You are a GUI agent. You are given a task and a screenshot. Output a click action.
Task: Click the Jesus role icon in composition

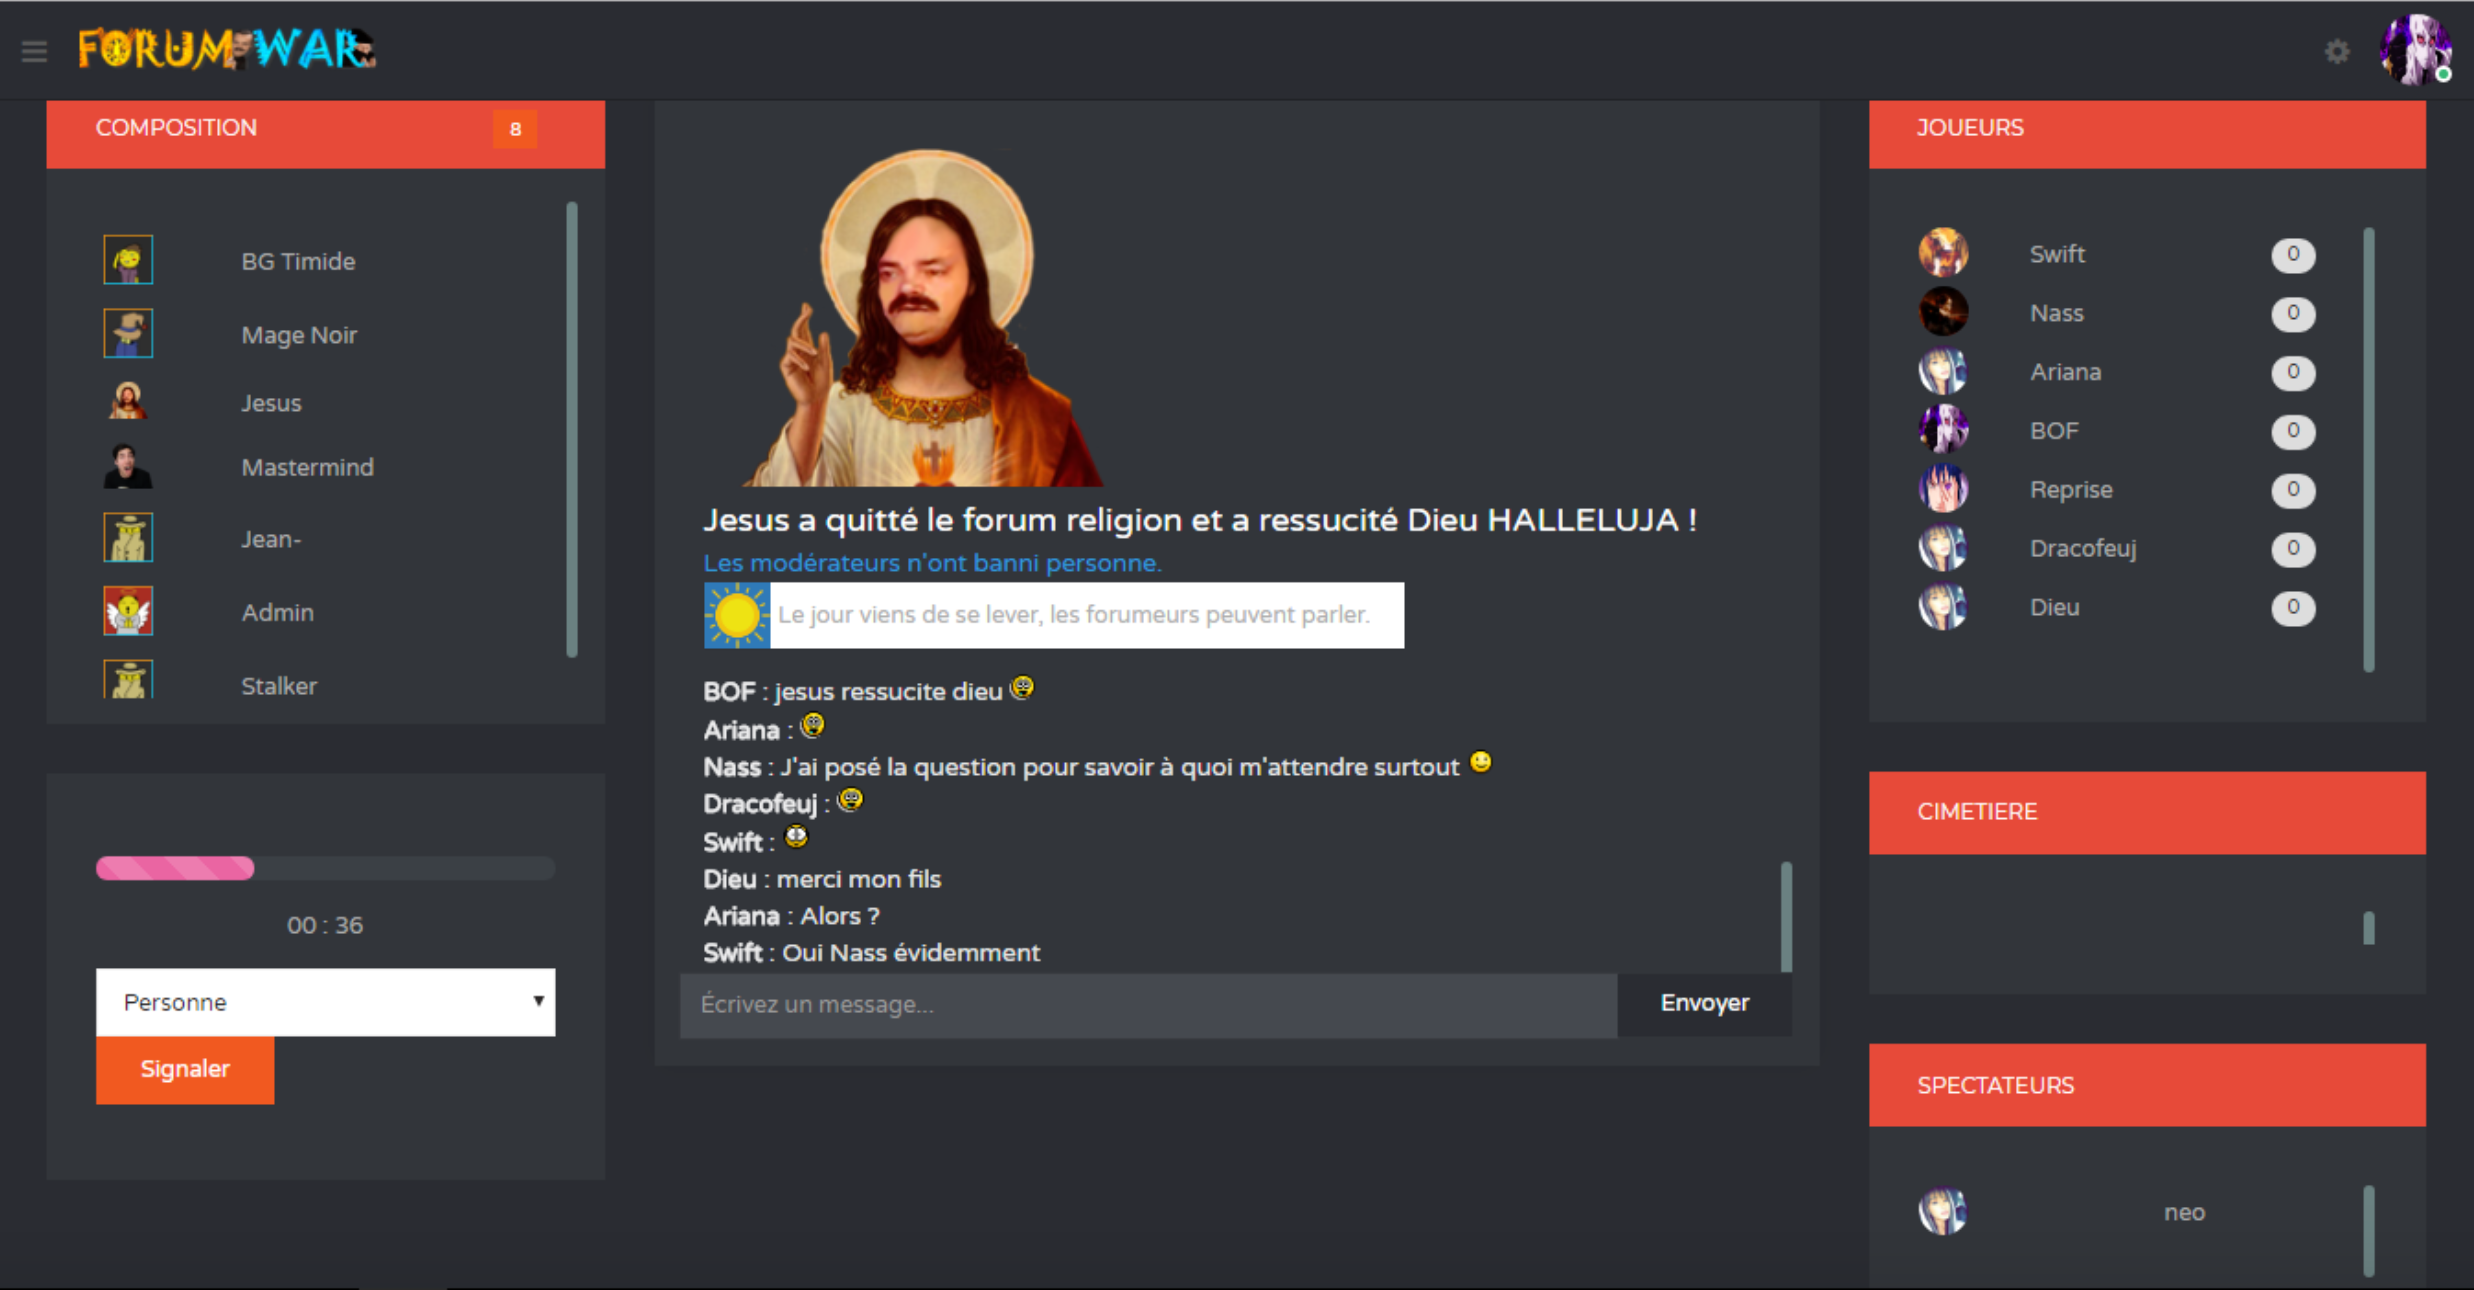[x=128, y=402]
